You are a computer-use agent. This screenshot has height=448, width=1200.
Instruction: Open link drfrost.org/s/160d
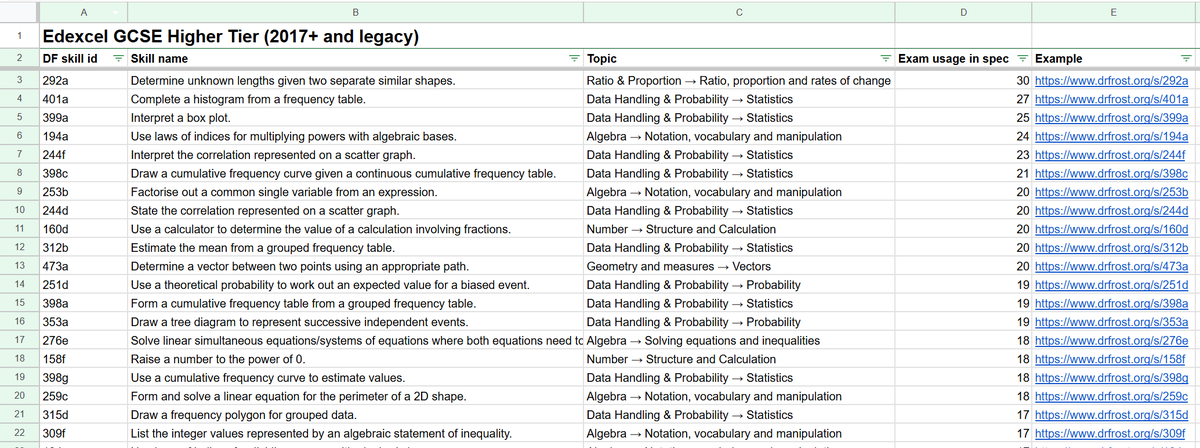(1110, 229)
